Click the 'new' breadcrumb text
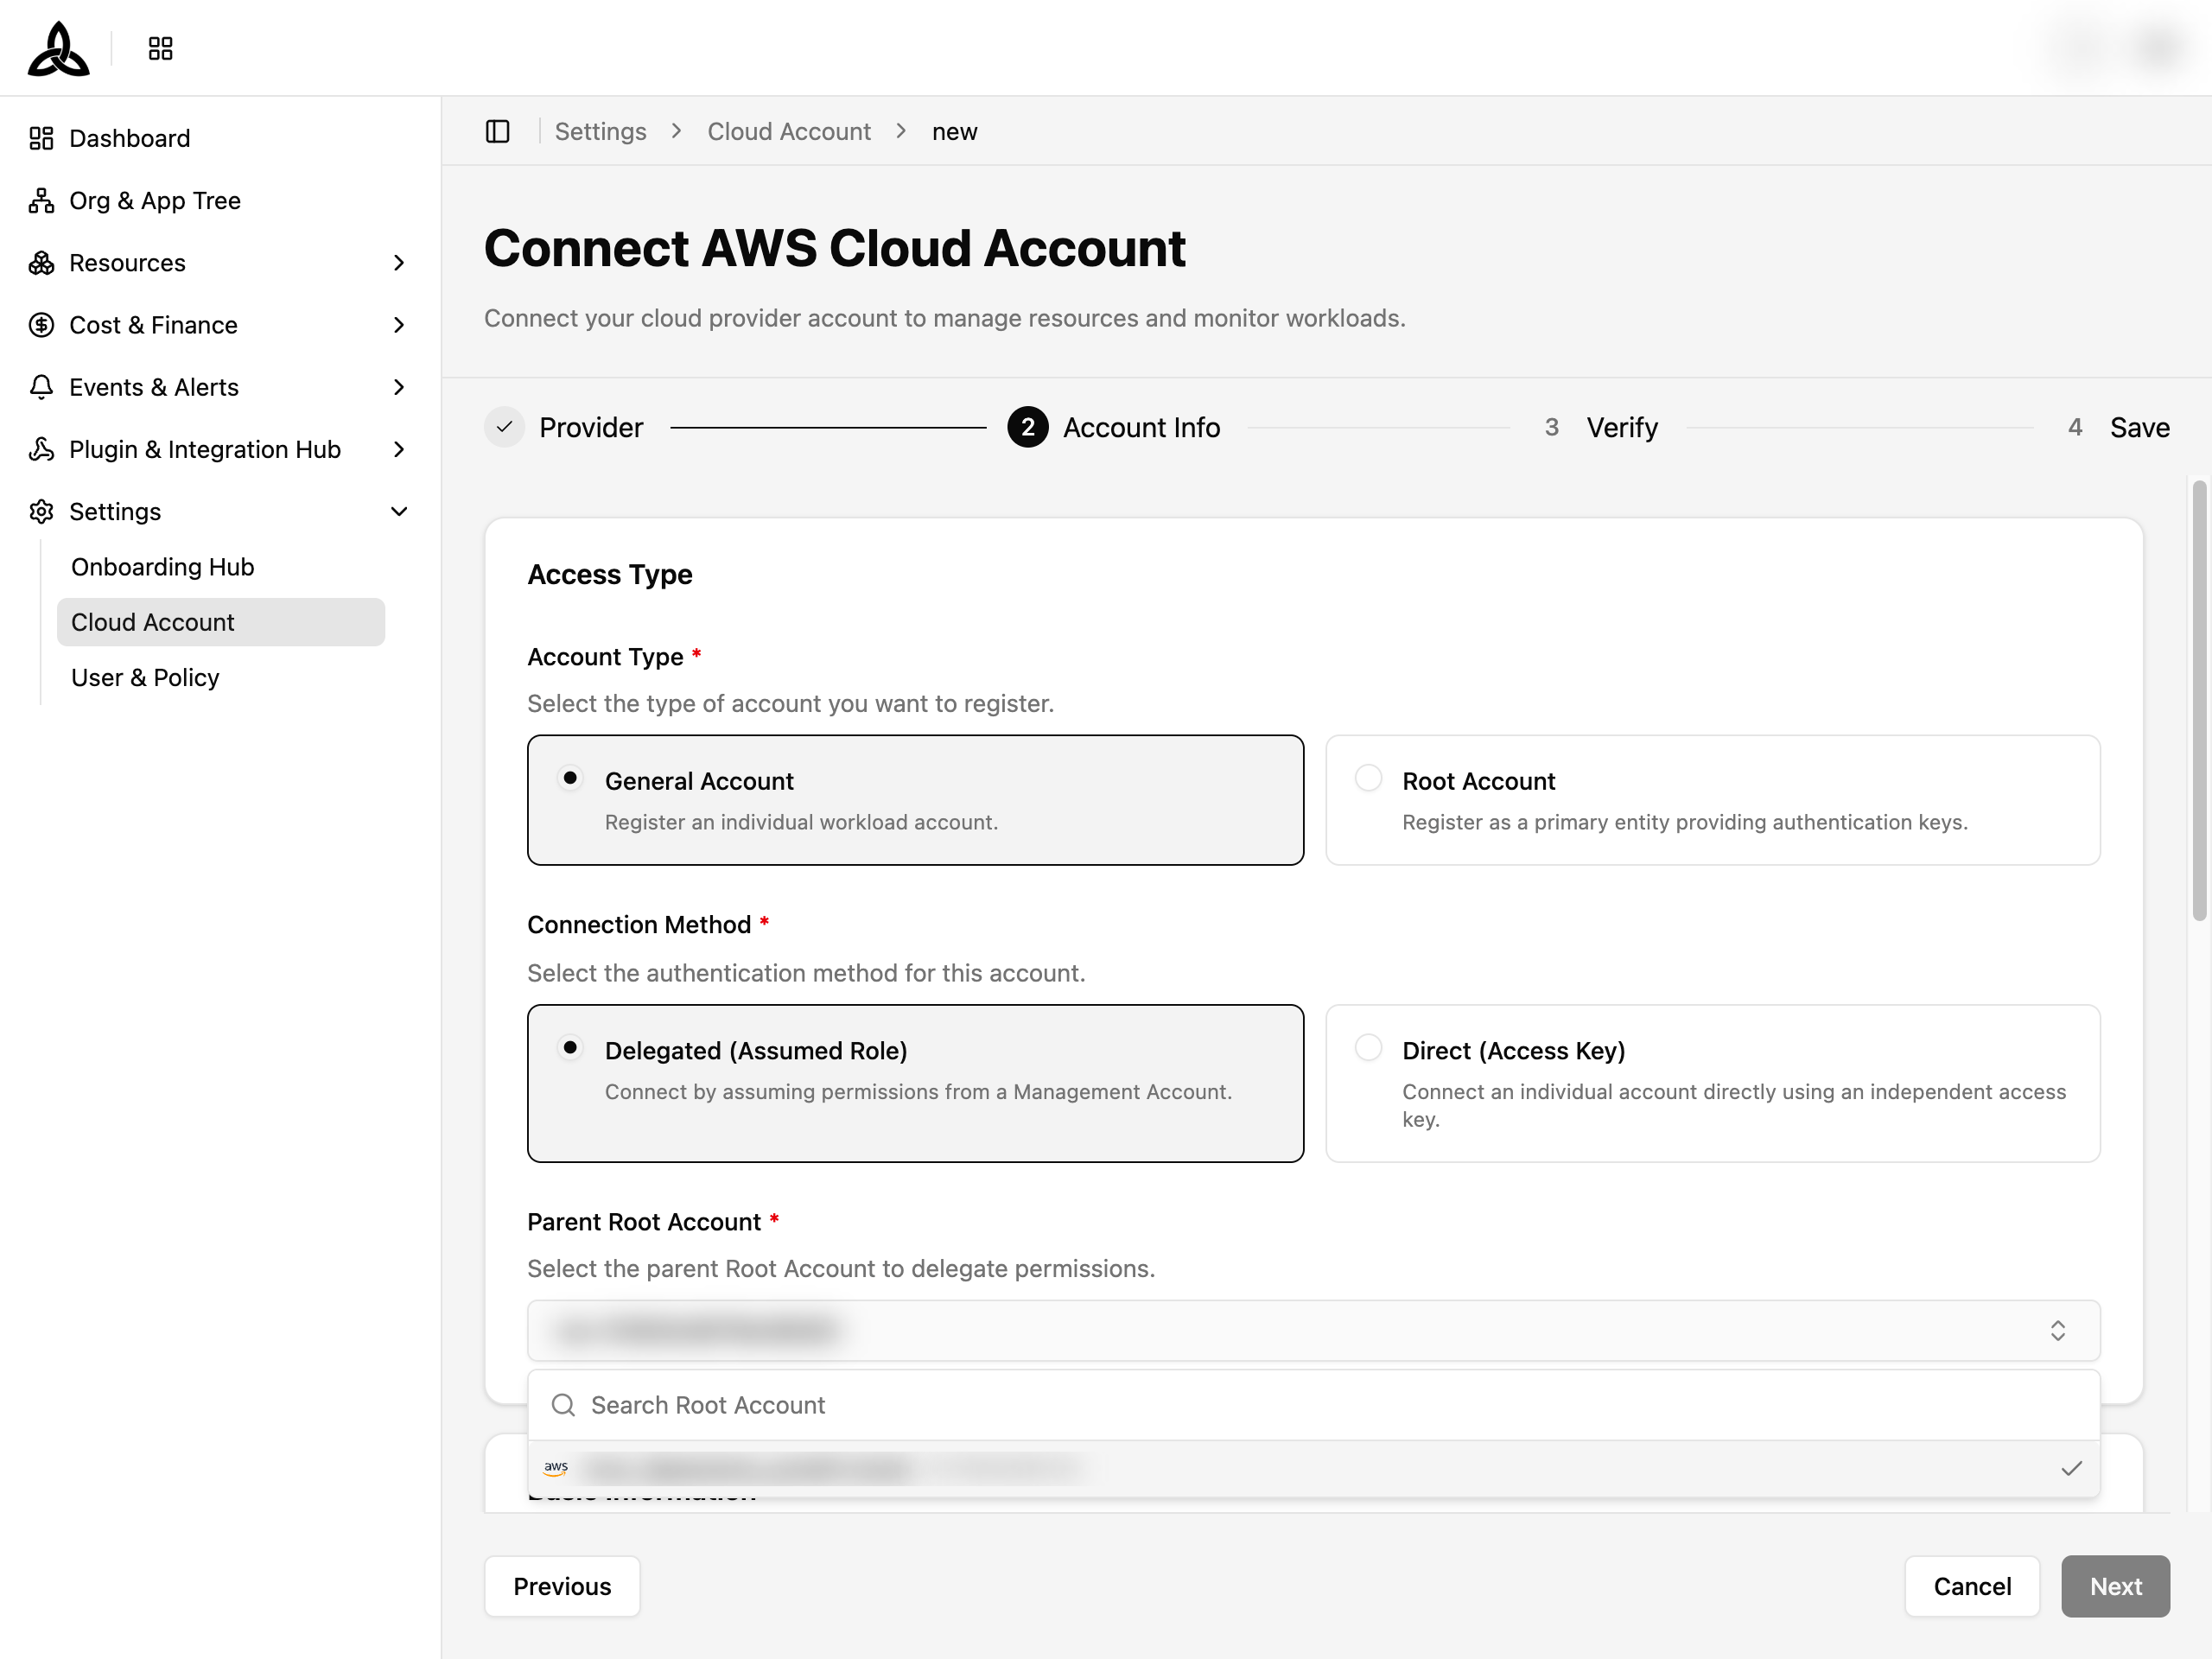 (x=954, y=131)
